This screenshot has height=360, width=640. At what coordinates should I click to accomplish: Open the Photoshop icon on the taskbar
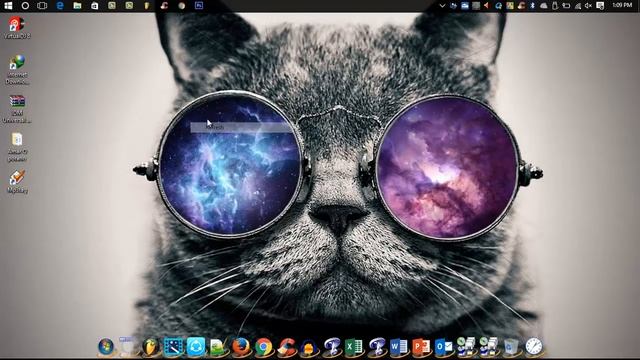[199, 6]
